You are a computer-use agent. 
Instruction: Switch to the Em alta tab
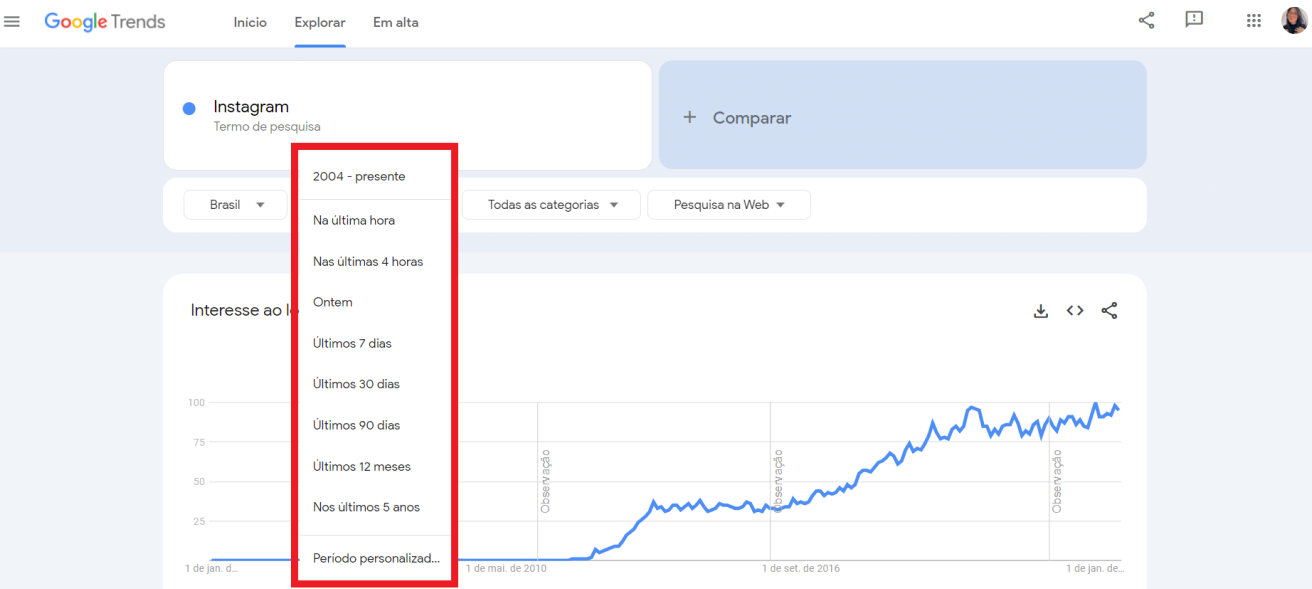click(x=396, y=22)
